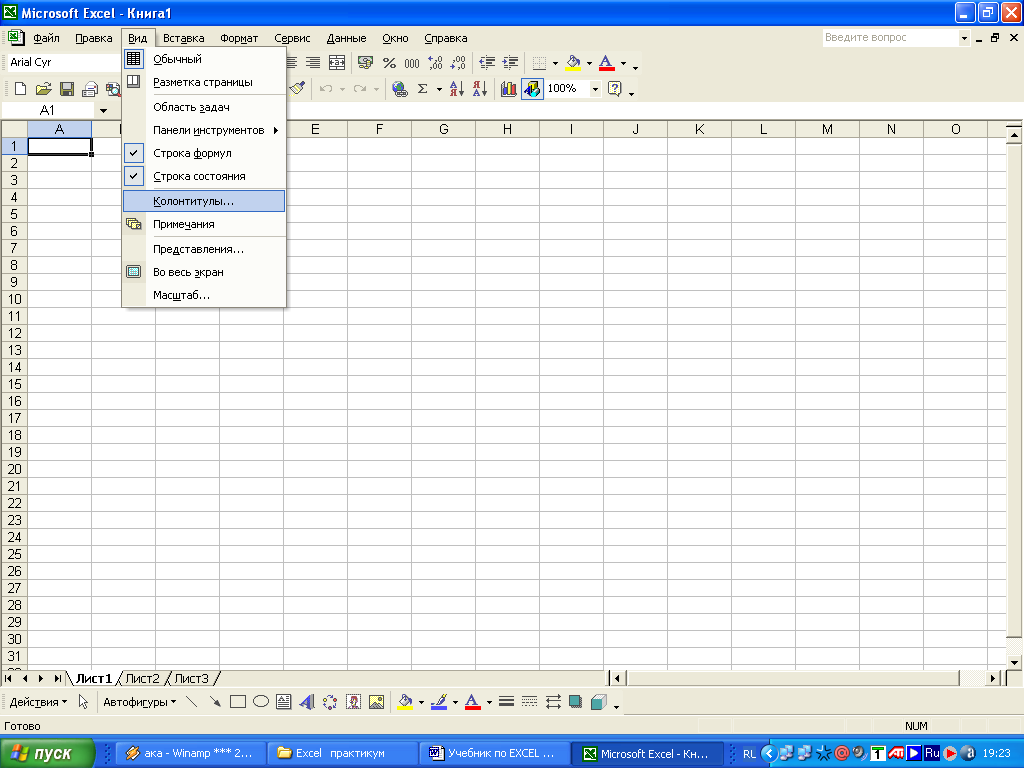Viewport: 1024px width, 768px height.
Task: Open the Файл menu
Action: pos(46,39)
